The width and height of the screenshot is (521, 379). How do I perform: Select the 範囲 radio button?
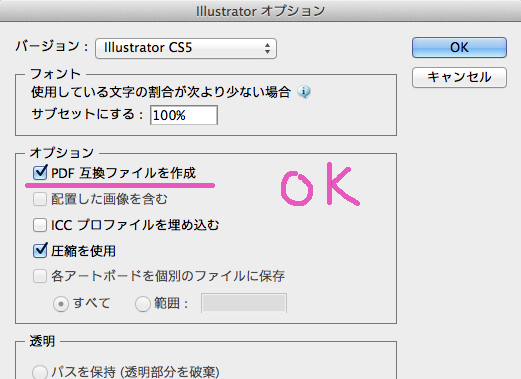click(x=143, y=304)
